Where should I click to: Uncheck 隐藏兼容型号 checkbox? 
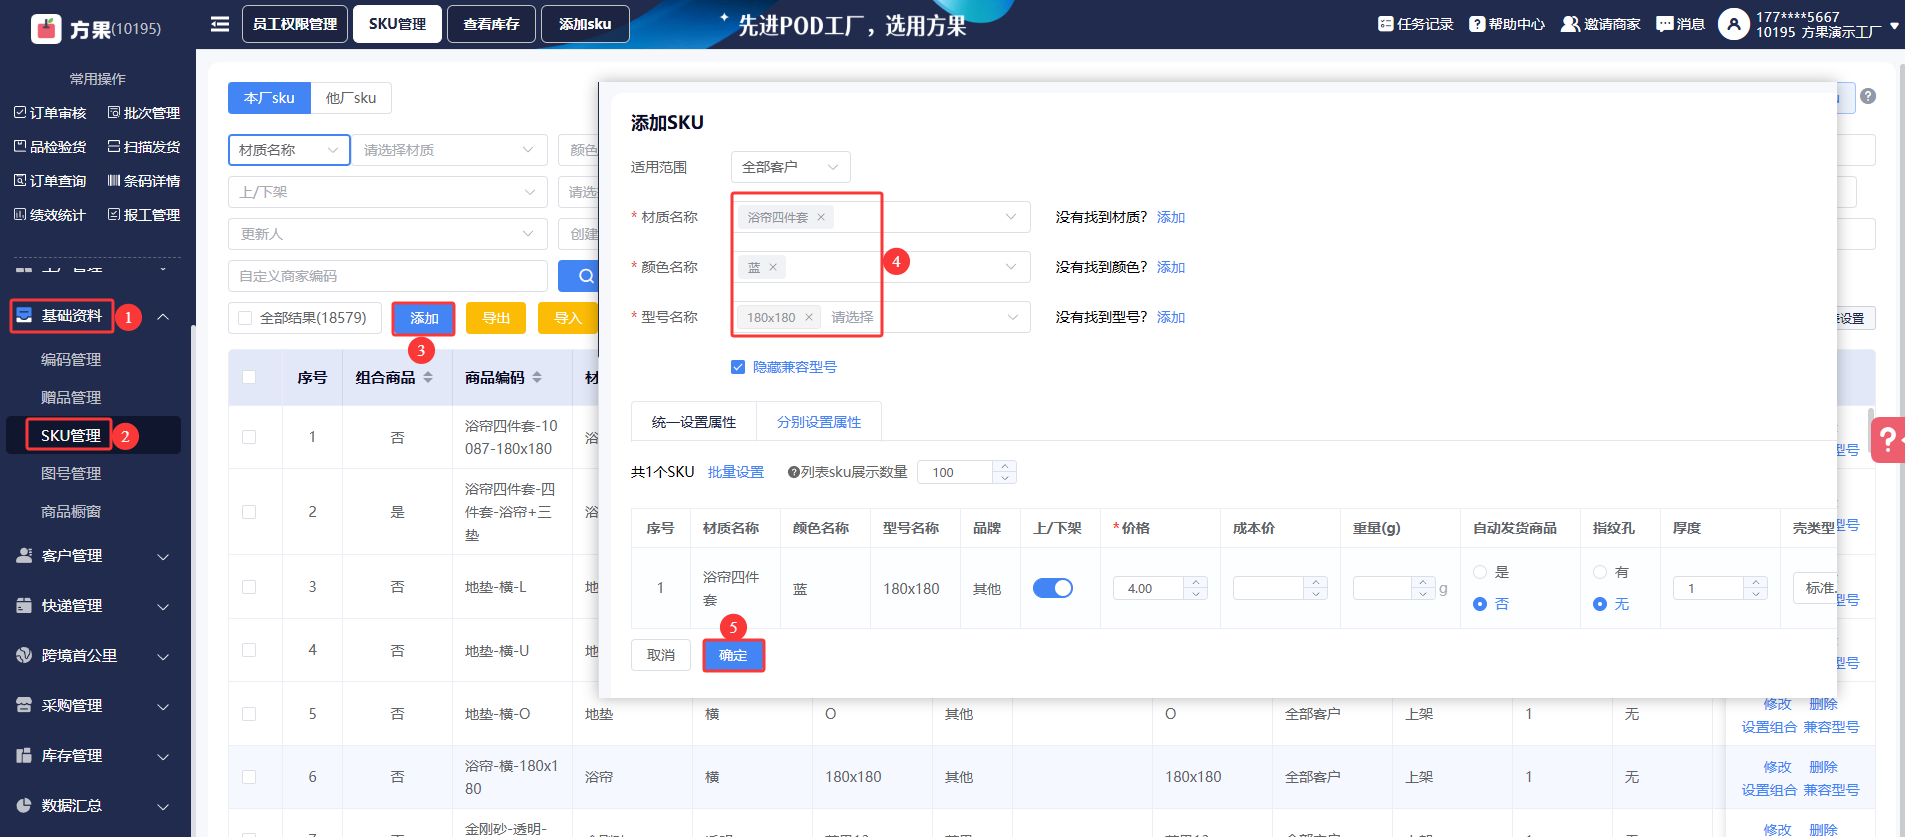(x=738, y=367)
